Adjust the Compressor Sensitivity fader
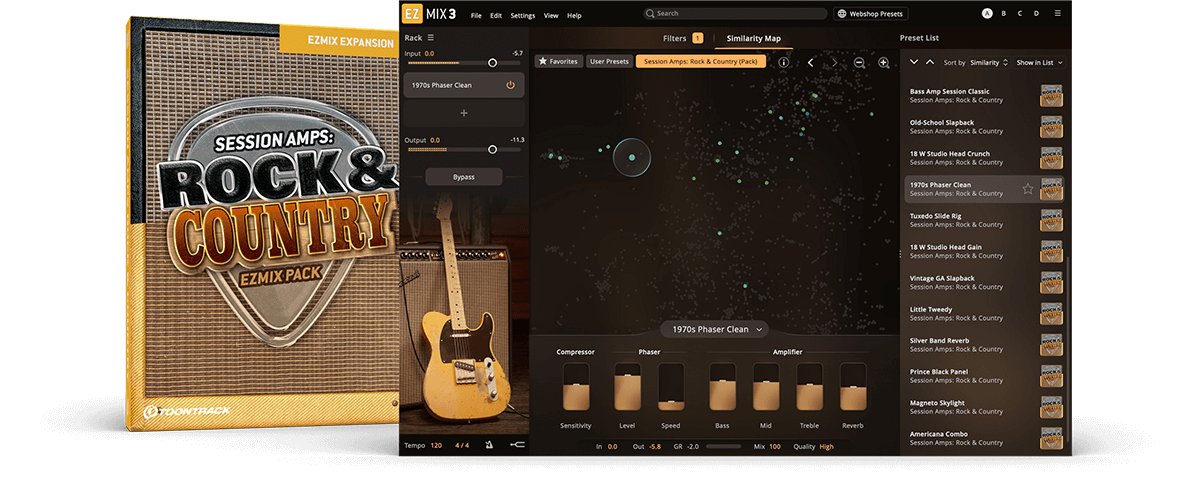The height and width of the screenshot is (488, 1200). 576,387
